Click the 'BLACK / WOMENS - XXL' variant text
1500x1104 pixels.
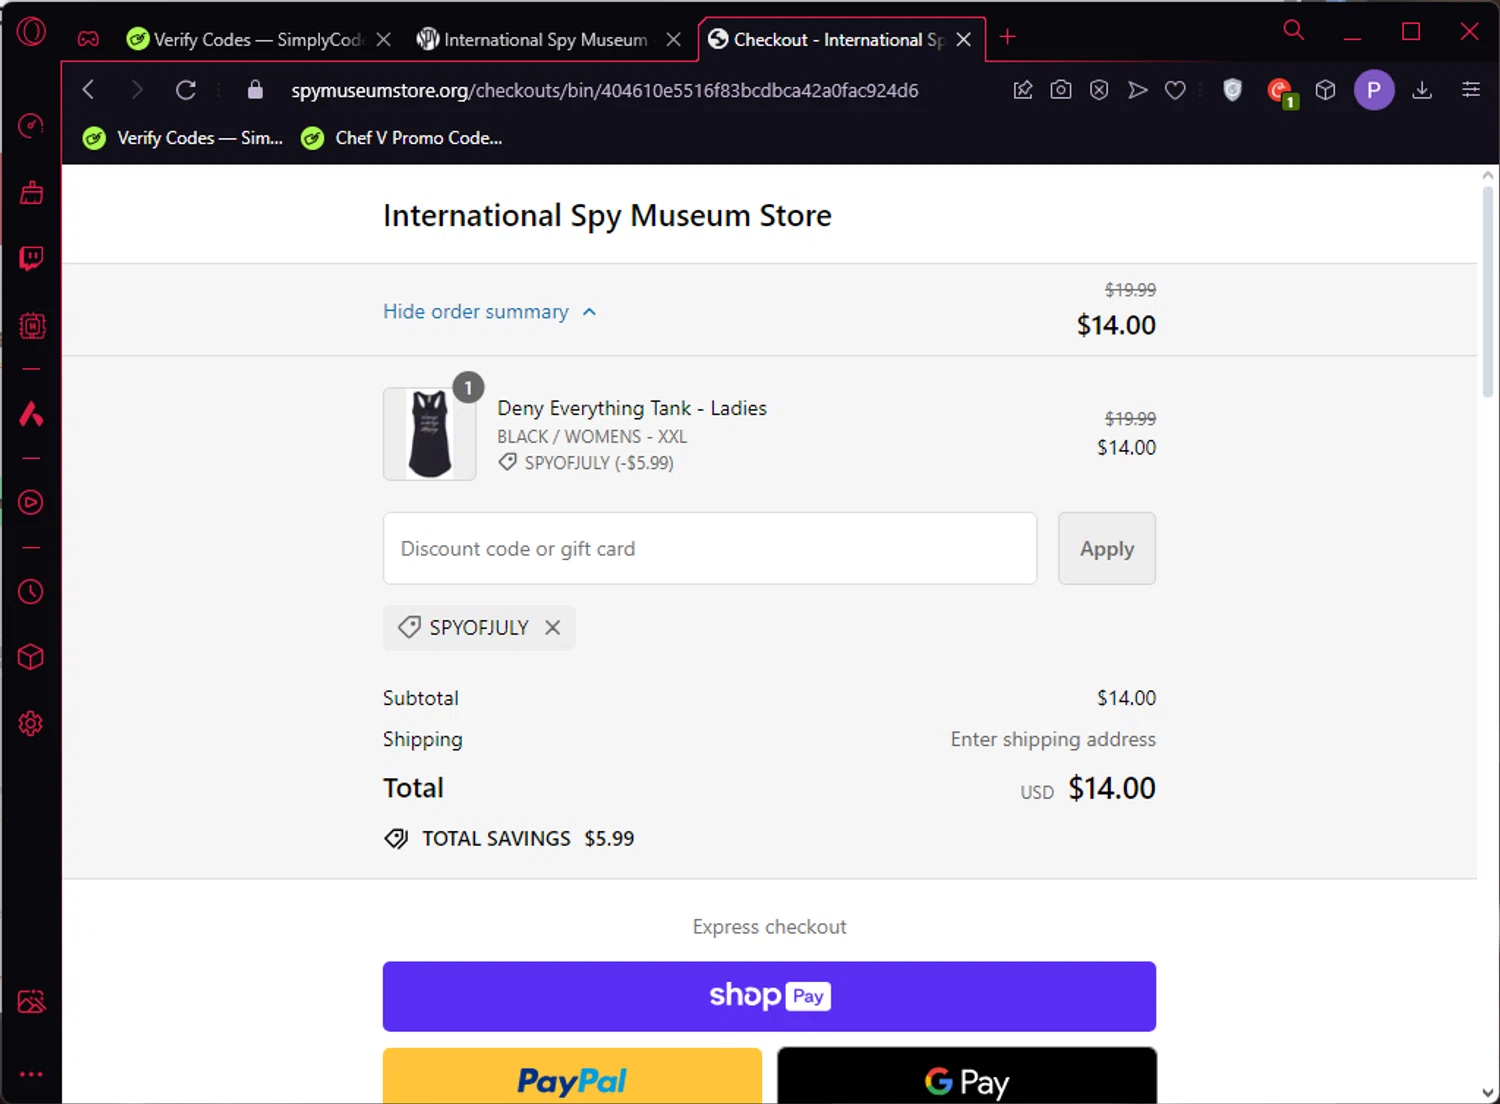592,437
